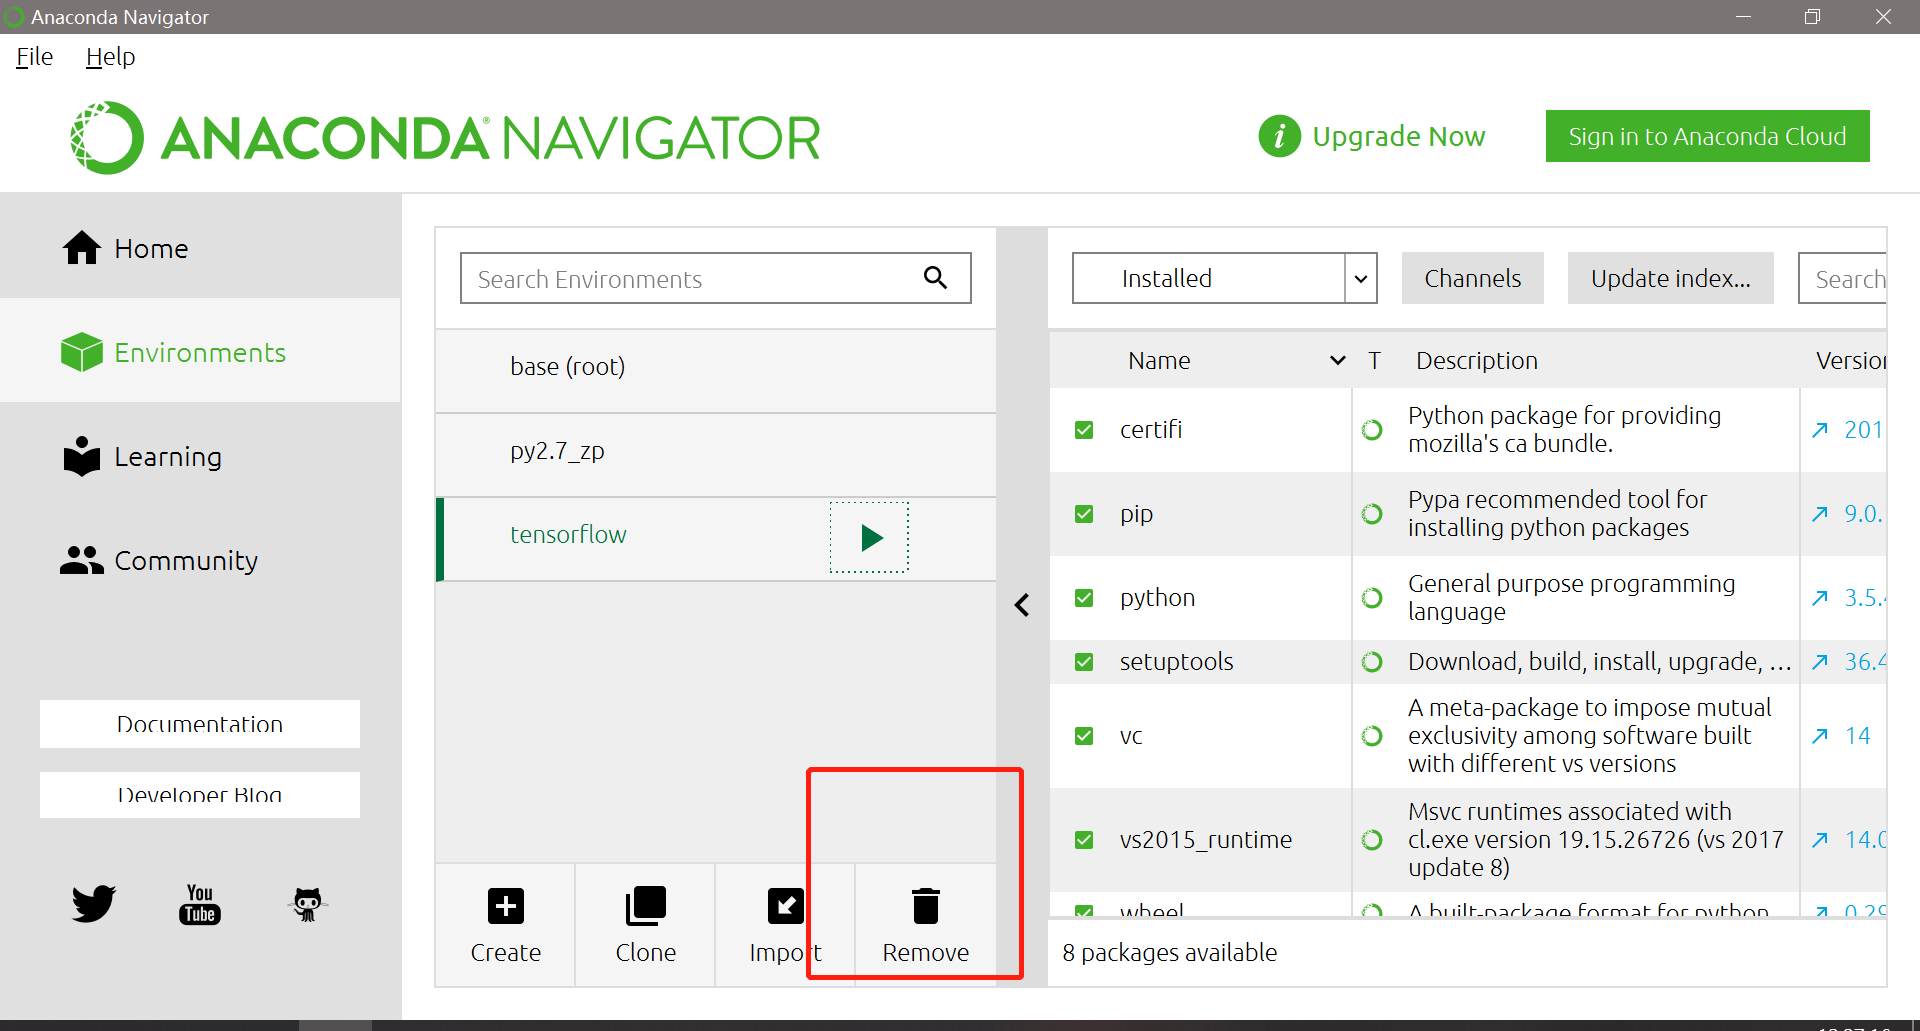Open the Developer Blog button
This screenshot has height=1031, width=1920.
pos(200,795)
